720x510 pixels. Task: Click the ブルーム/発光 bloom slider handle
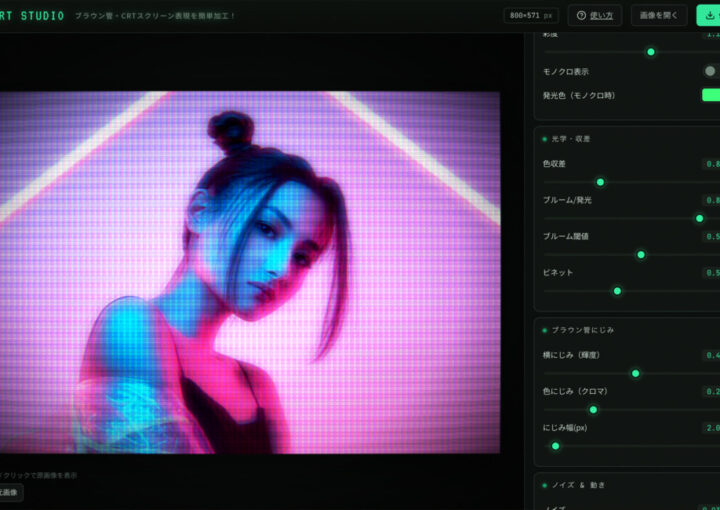pyautogui.click(x=699, y=219)
